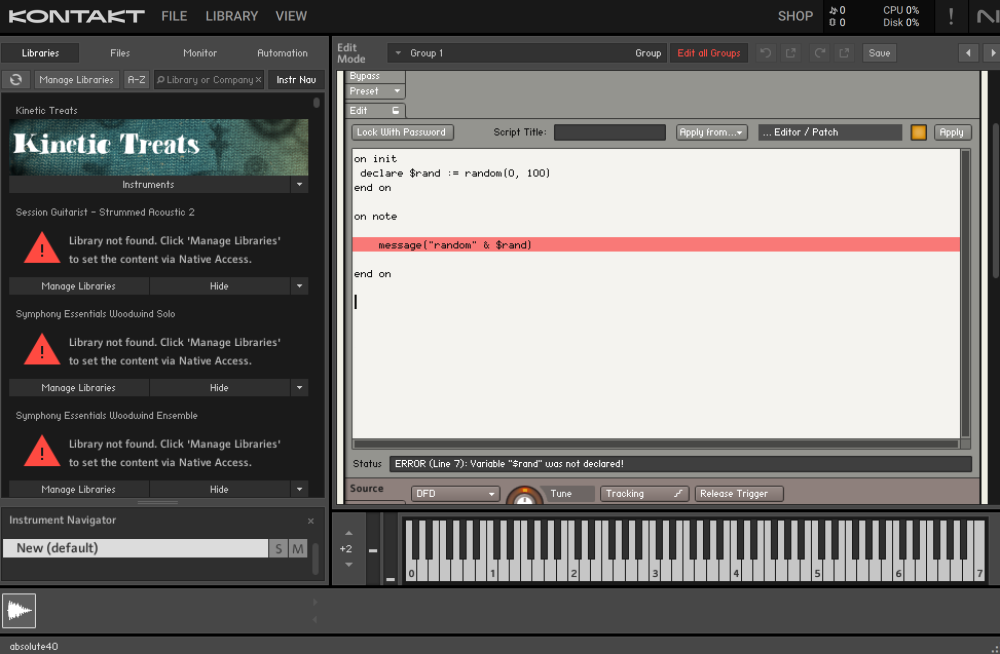Image resolution: width=1000 pixels, height=654 pixels.
Task: Open the Apply from... dropdown
Action: tap(711, 132)
